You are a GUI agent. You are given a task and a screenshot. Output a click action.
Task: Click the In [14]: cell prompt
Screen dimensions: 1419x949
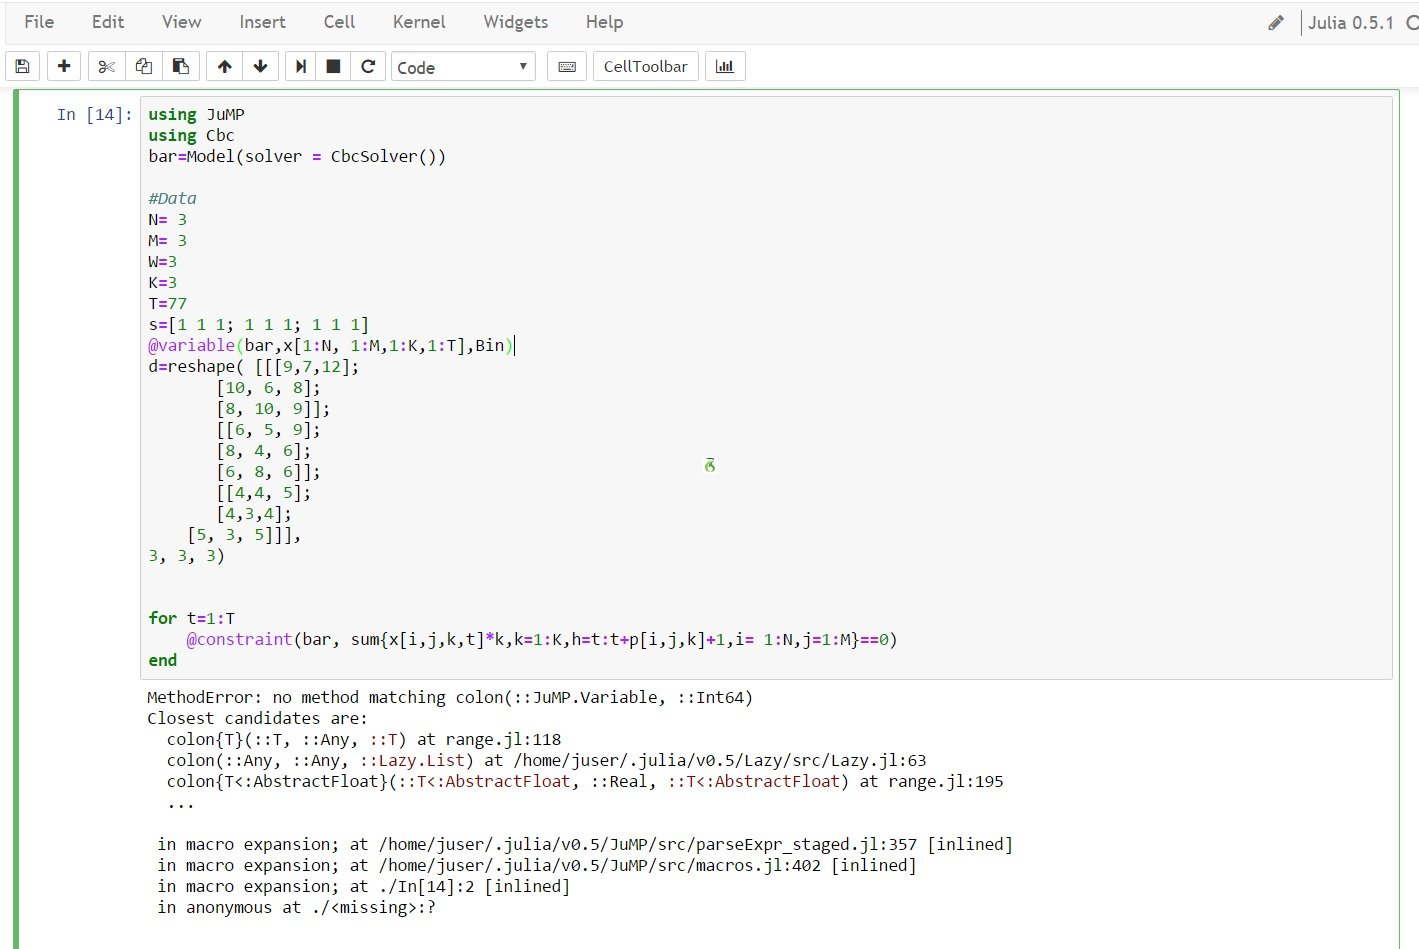(x=94, y=114)
